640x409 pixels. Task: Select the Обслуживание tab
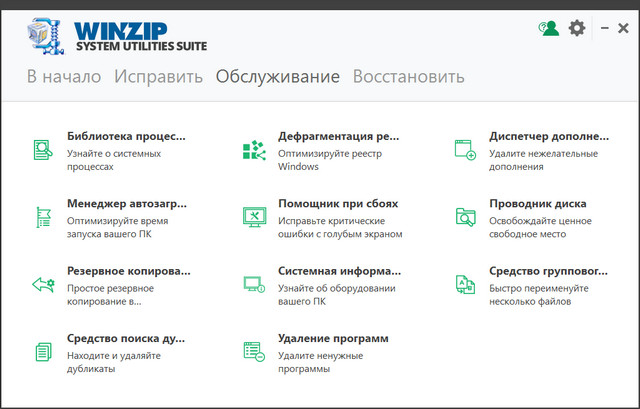[278, 77]
